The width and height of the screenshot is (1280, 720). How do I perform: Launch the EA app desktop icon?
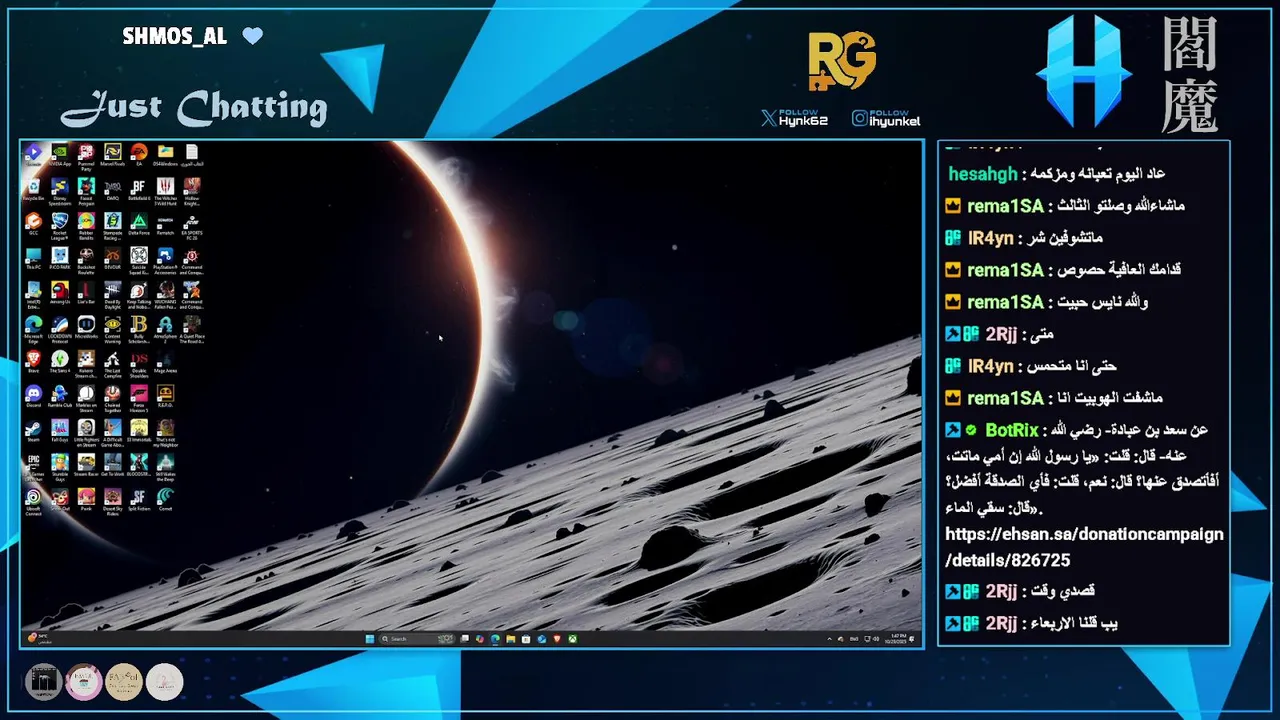tap(139, 155)
